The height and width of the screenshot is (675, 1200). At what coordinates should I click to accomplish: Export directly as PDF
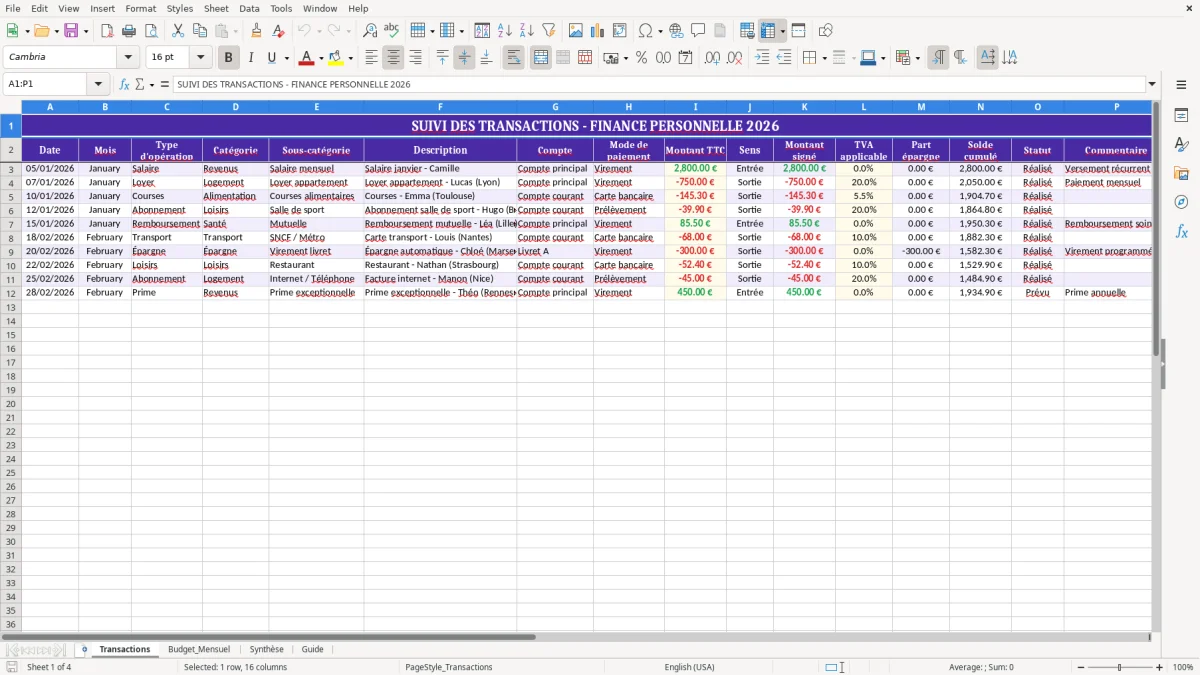pos(107,31)
